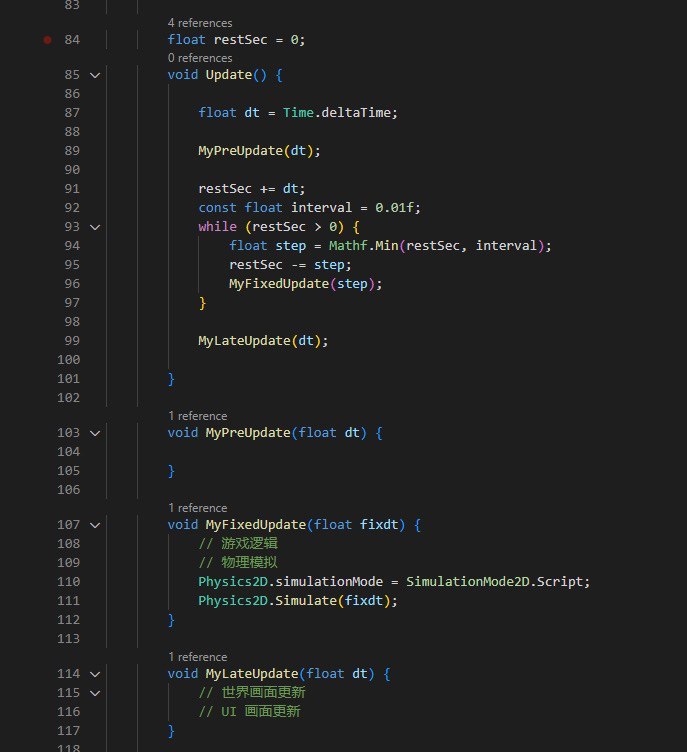Click 'deltaTime' property on line 87
Screen dimensions: 687x752
(x=356, y=113)
